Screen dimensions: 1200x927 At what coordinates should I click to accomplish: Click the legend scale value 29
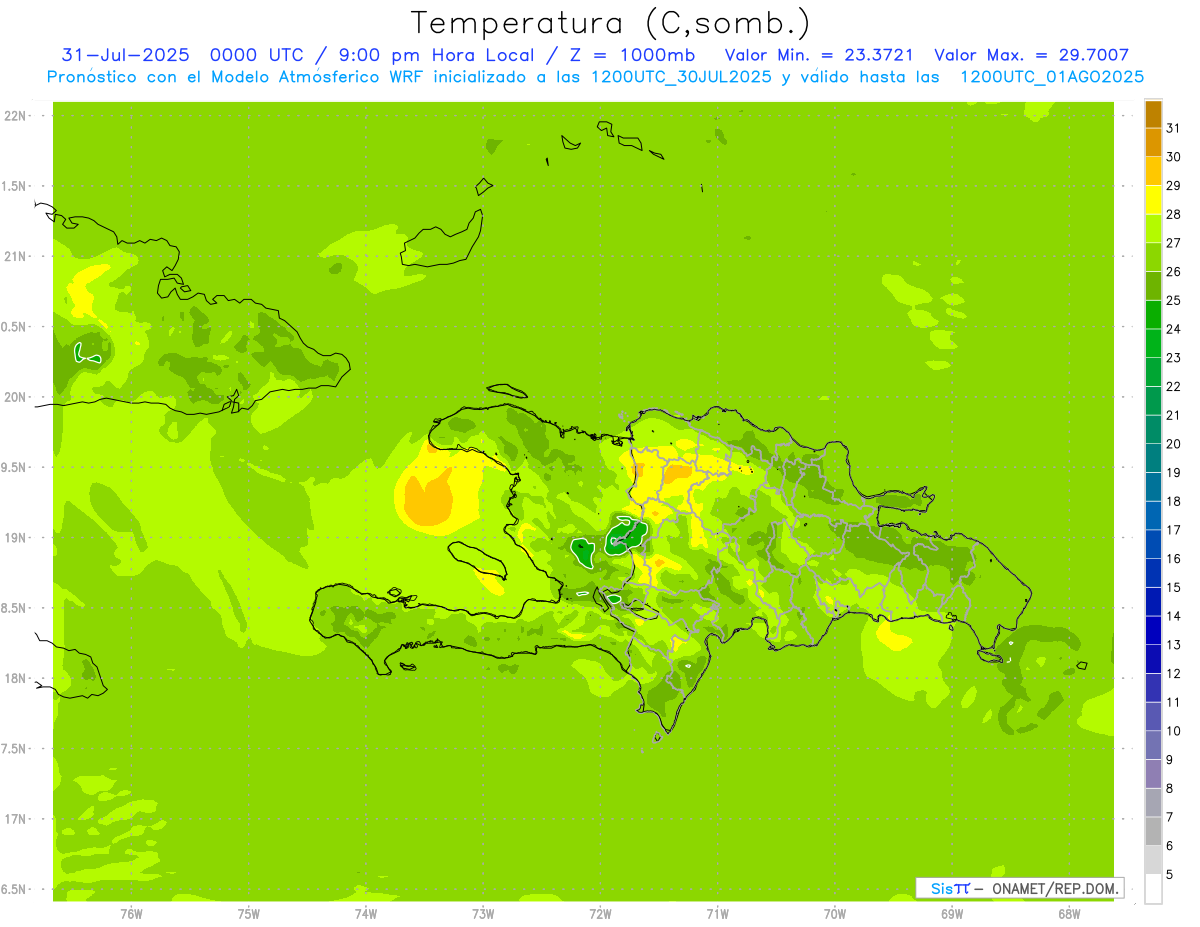[1174, 186]
